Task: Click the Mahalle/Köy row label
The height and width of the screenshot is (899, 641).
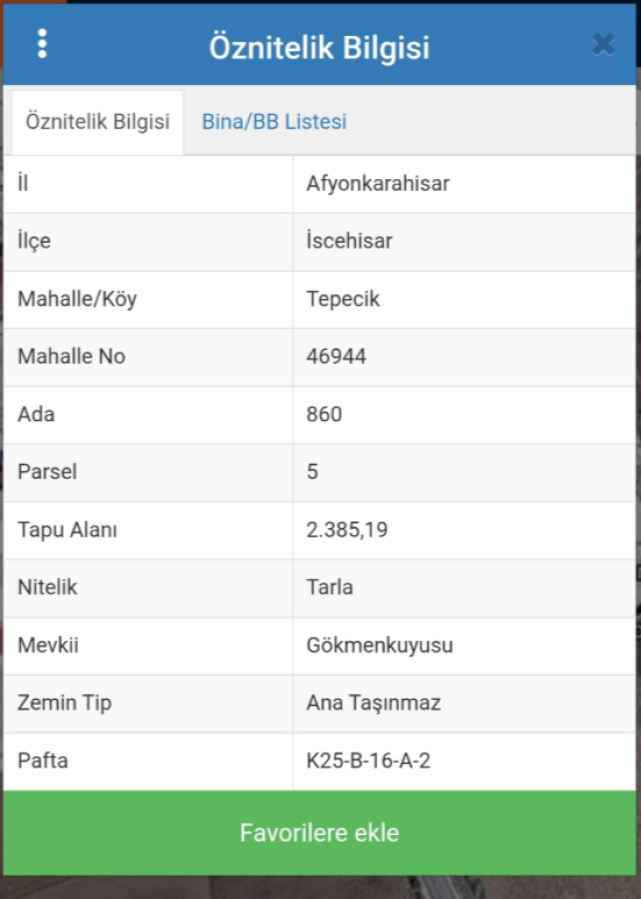Action: [x=77, y=299]
